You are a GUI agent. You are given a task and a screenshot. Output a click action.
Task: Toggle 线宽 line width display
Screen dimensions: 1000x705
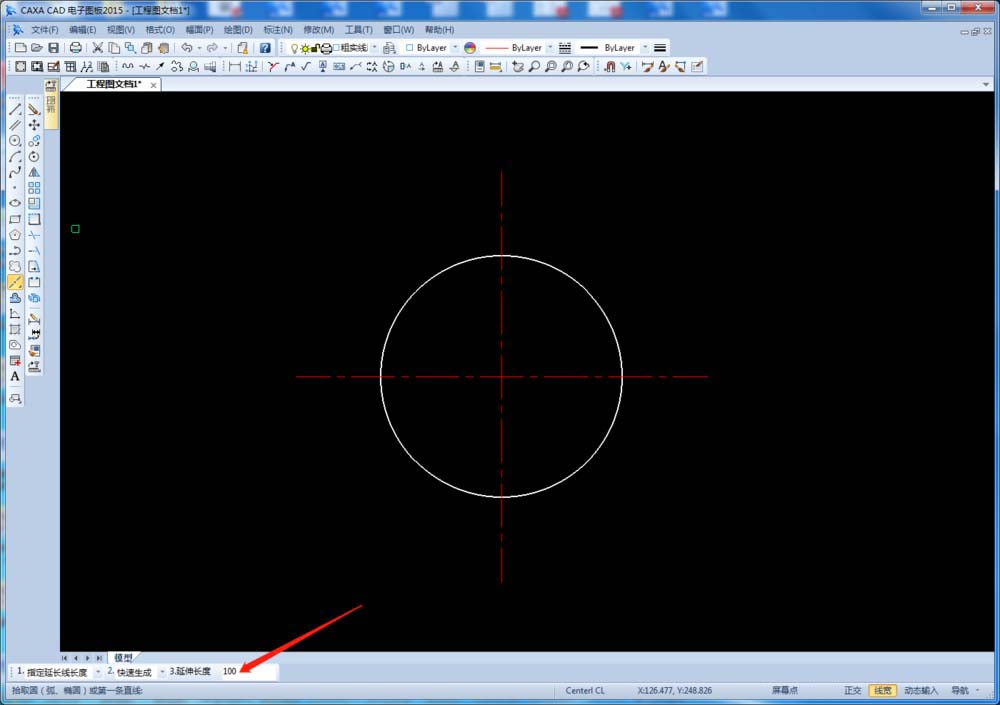883,690
